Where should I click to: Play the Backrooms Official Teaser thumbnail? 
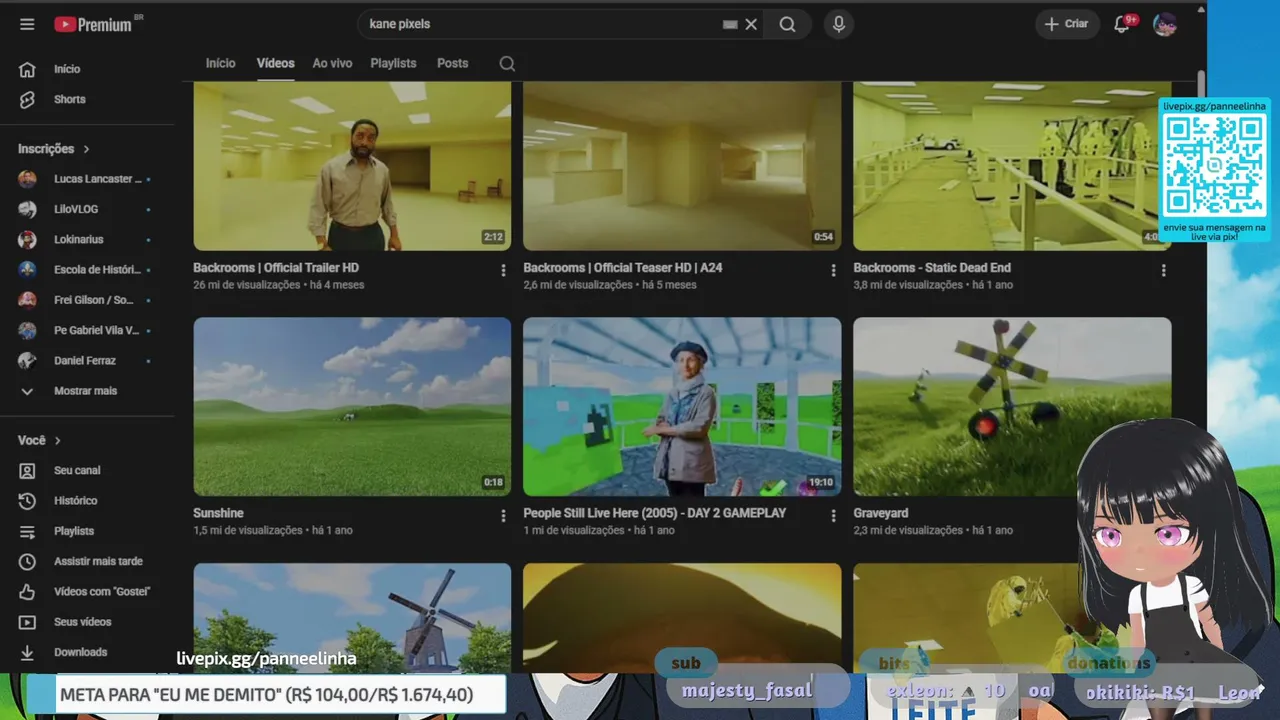point(682,166)
